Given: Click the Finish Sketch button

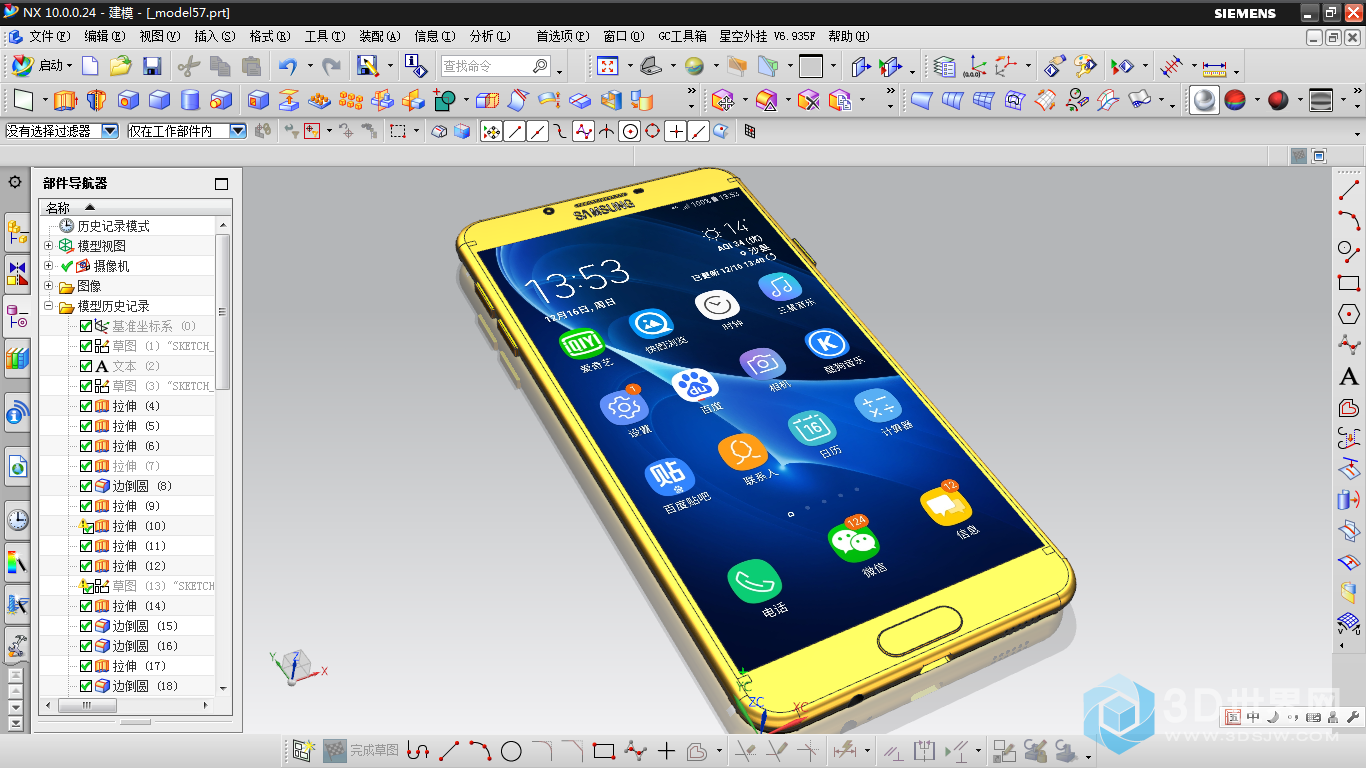Looking at the screenshot, I should coord(361,750).
